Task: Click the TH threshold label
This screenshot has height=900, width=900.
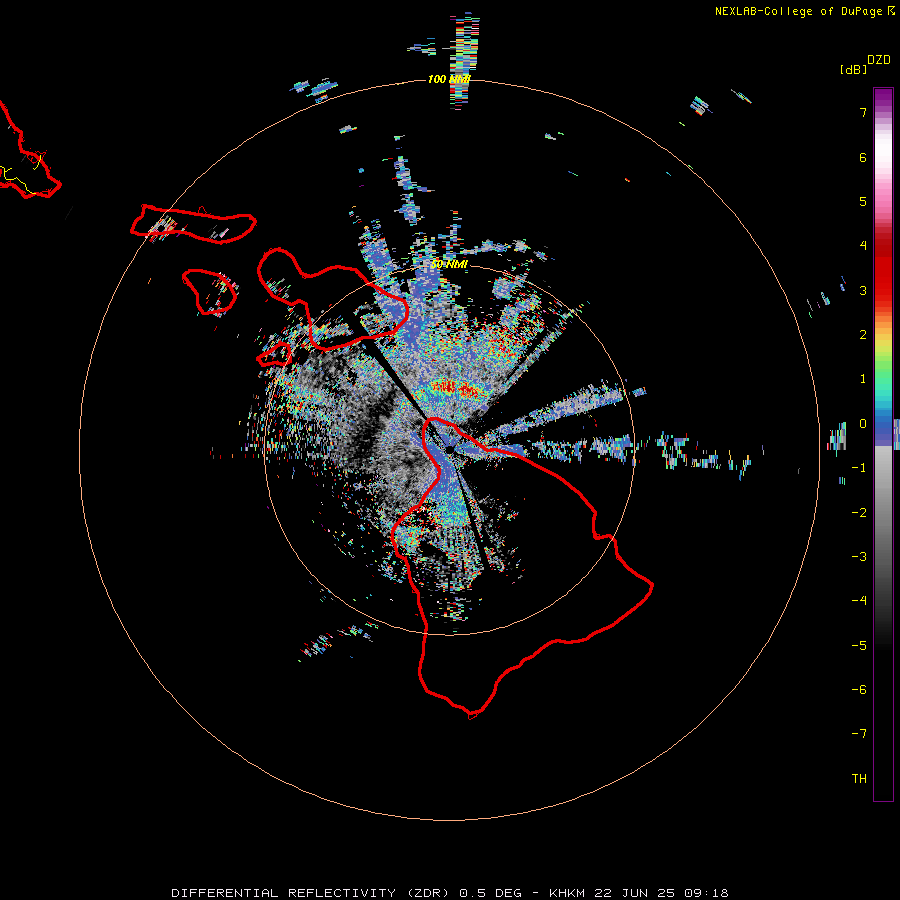Action: click(859, 779)
